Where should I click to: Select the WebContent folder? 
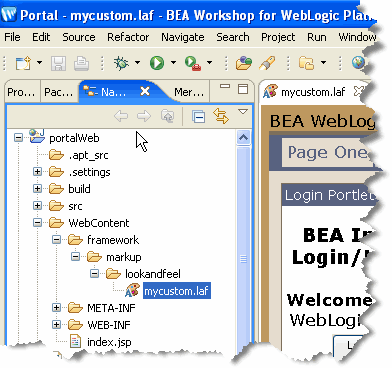[99, 223]
